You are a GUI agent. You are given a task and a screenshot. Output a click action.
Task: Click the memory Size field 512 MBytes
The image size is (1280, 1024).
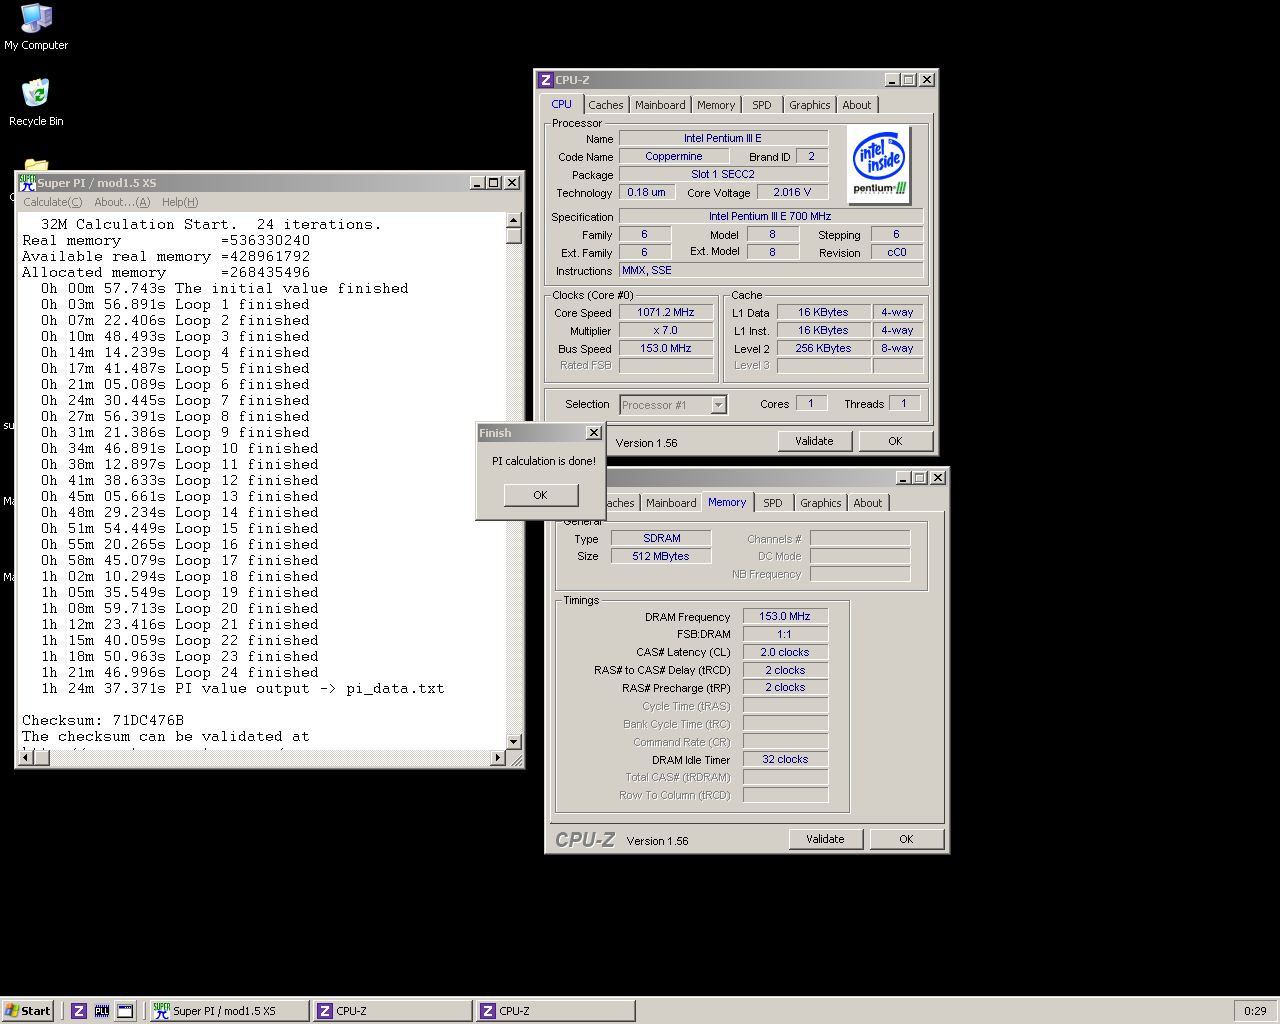662,556
